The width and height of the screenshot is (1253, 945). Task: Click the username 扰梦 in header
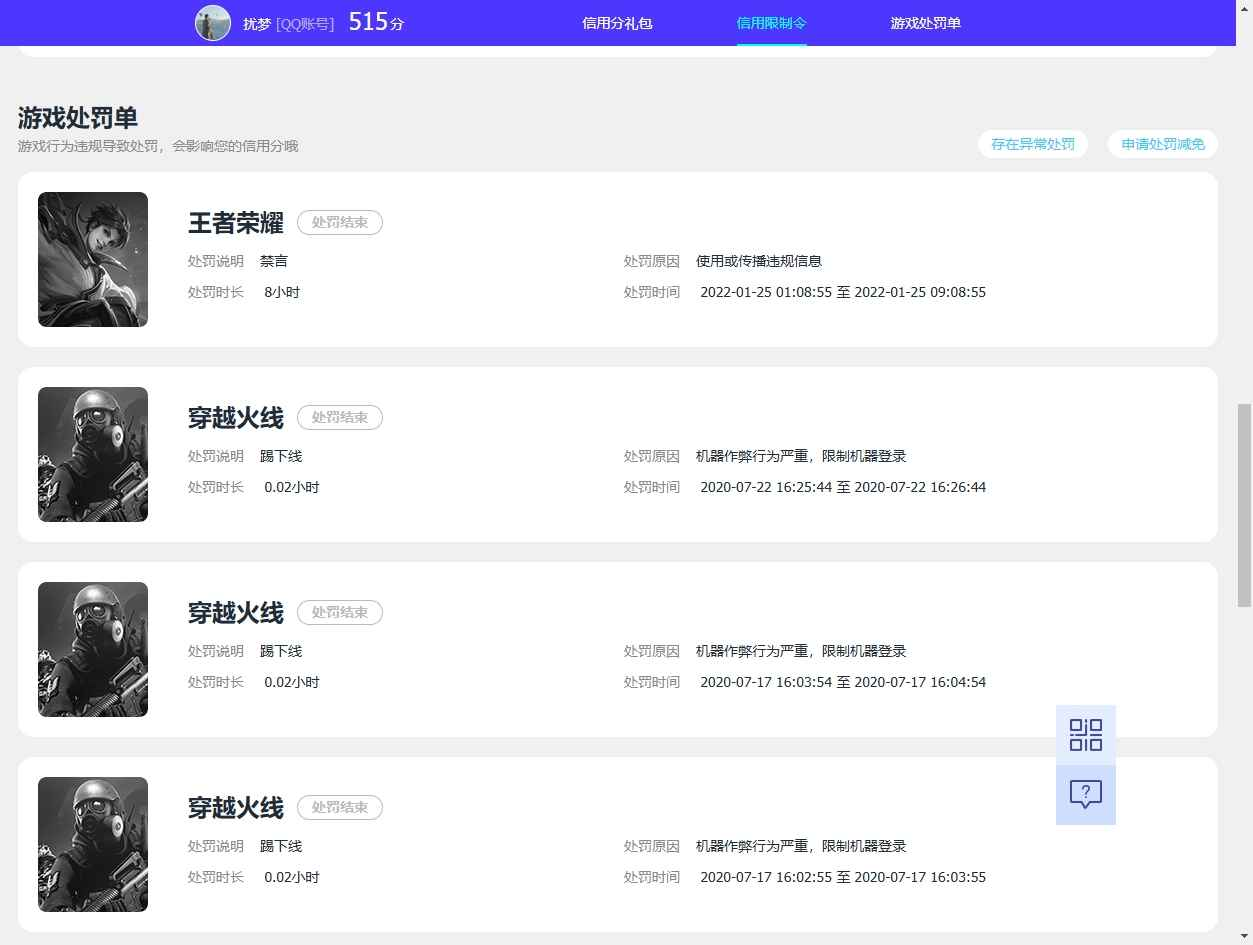(x=257, y=23)
